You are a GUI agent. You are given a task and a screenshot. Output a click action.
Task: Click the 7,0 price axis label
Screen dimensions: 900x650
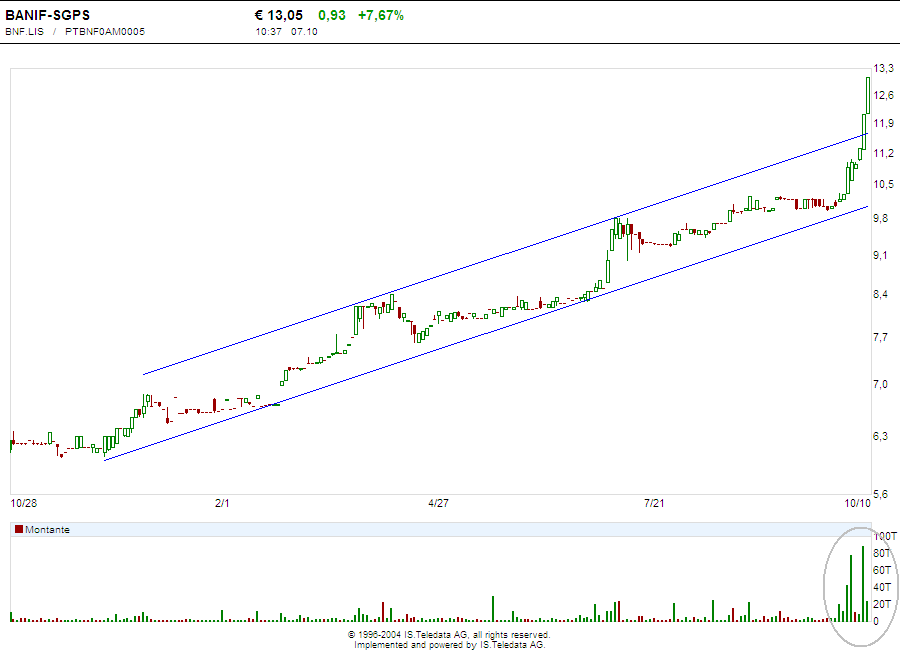point(880,384)
